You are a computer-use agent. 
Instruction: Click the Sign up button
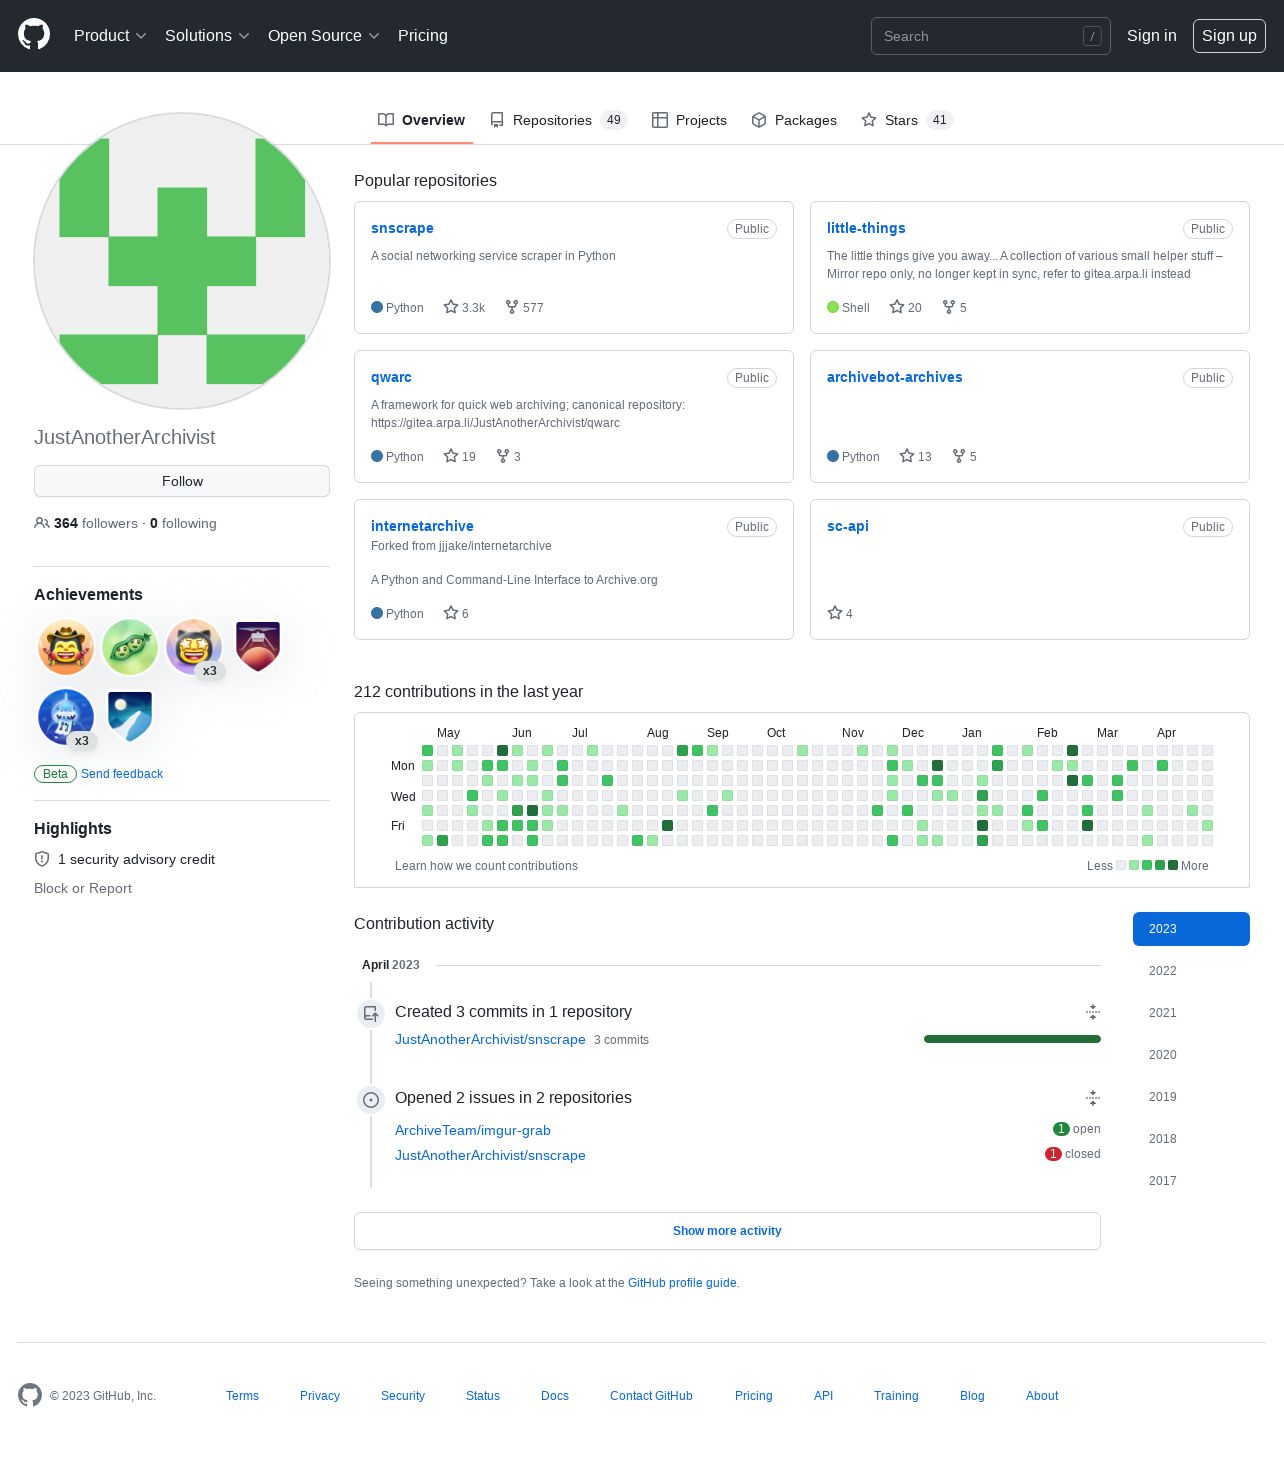pyautogui.click(x=1229, y=35)
